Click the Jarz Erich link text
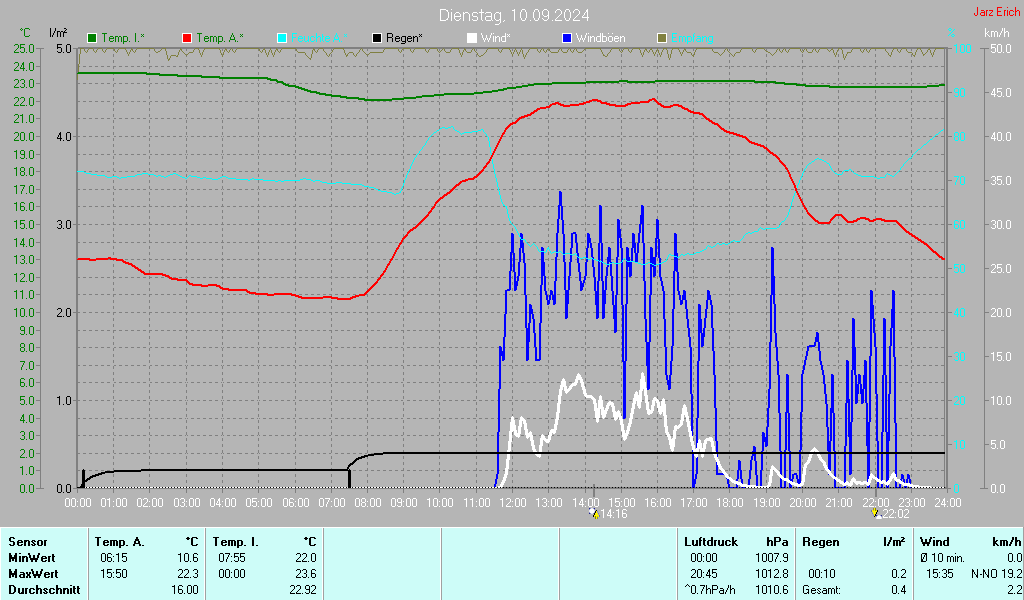Image resolution: width=1024 pixels, height=600 pixels. coord(996,12)
